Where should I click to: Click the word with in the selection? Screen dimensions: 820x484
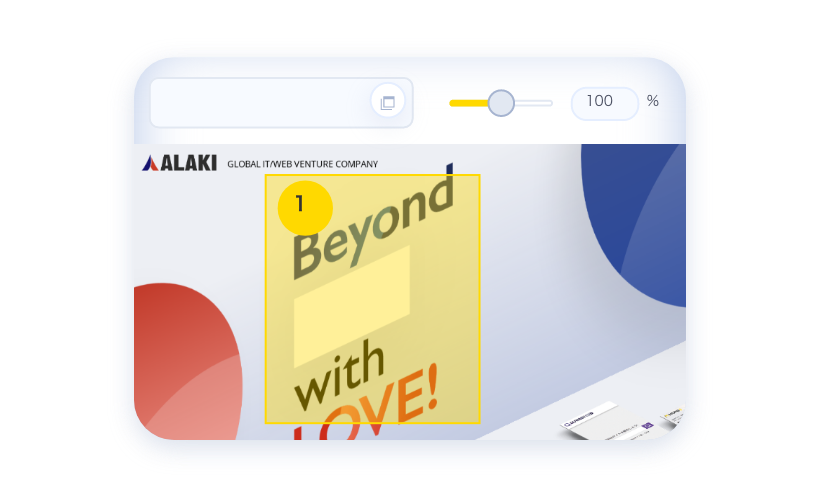pos(339,375)
